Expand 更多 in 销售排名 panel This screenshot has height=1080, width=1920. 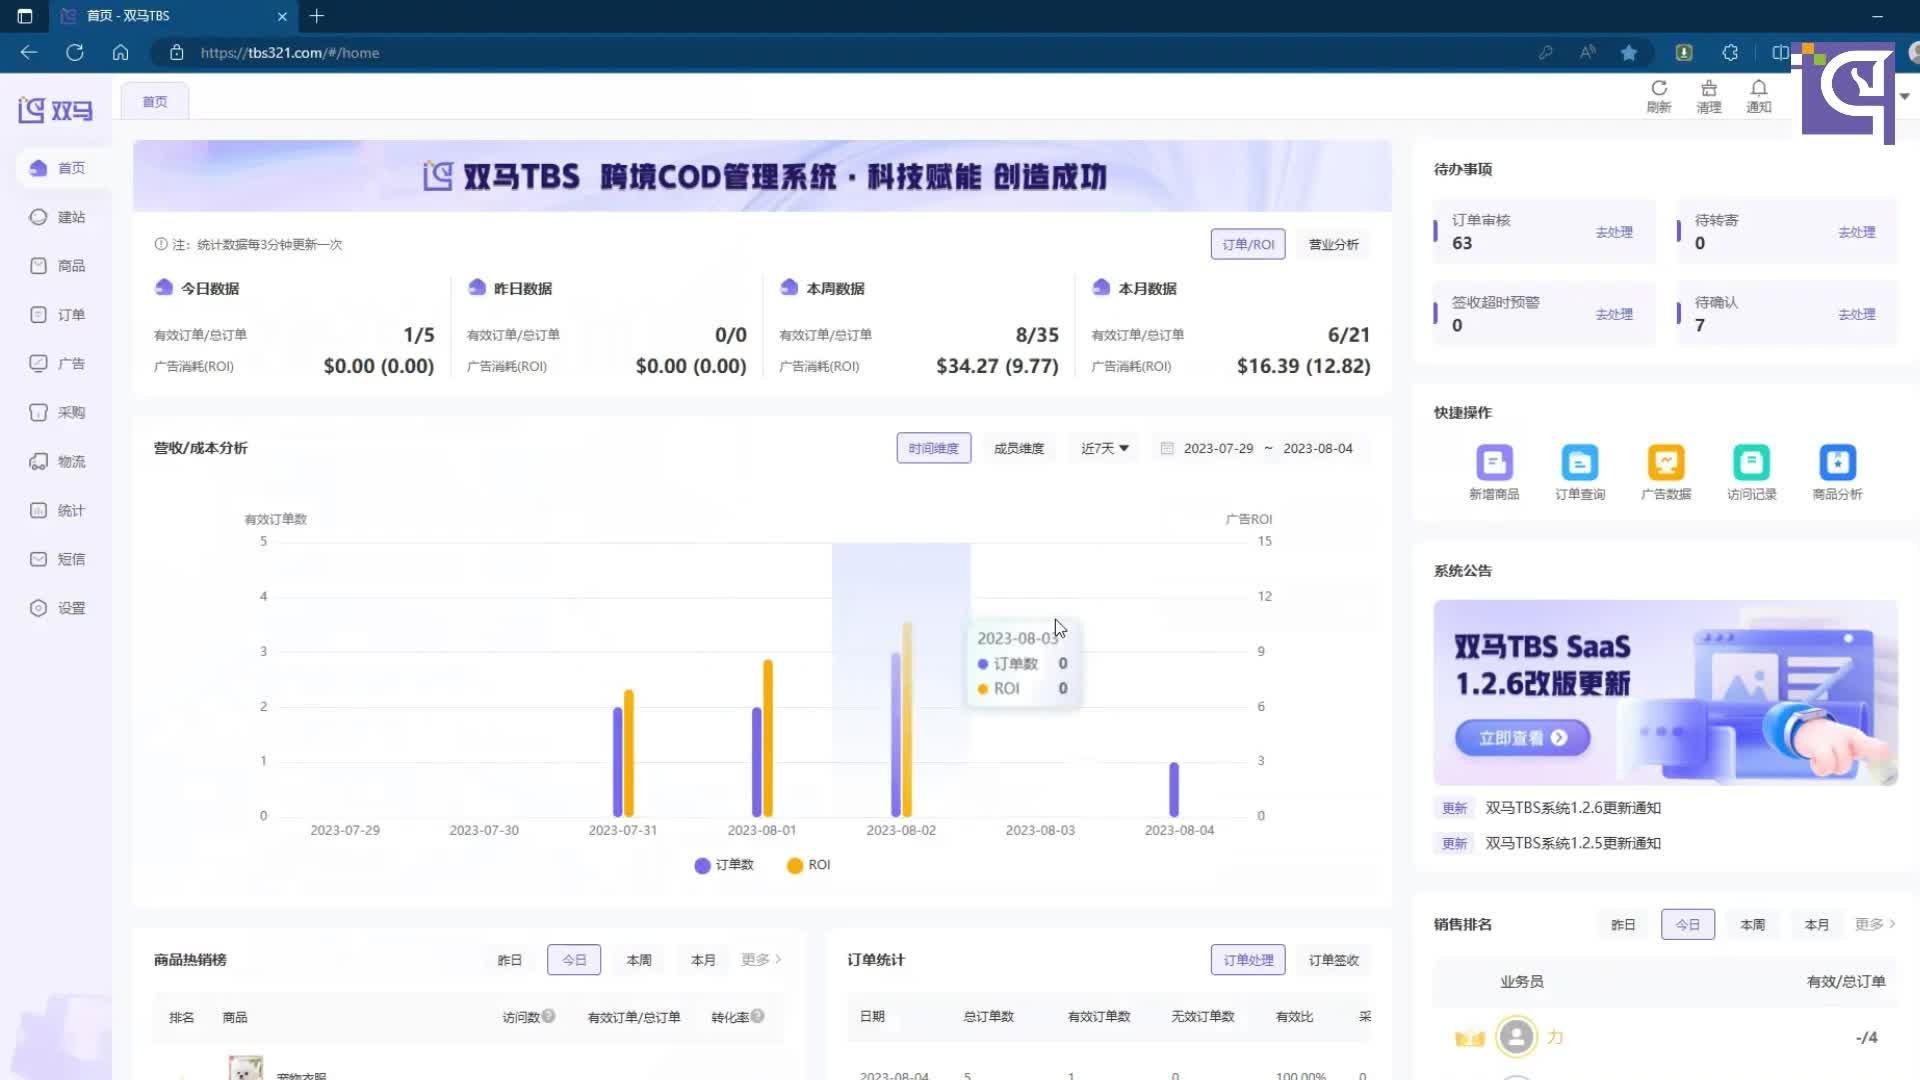coord(1874,924)
